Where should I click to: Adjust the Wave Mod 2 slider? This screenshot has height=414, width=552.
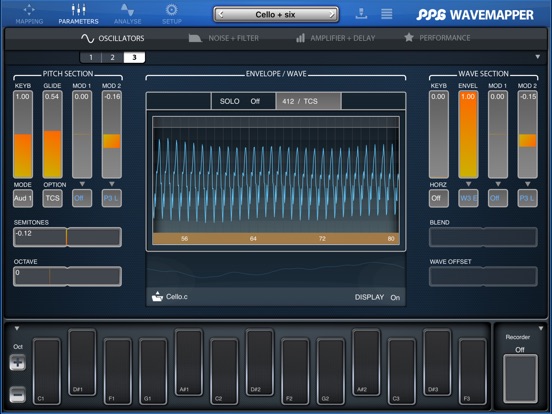pos(527,134)
